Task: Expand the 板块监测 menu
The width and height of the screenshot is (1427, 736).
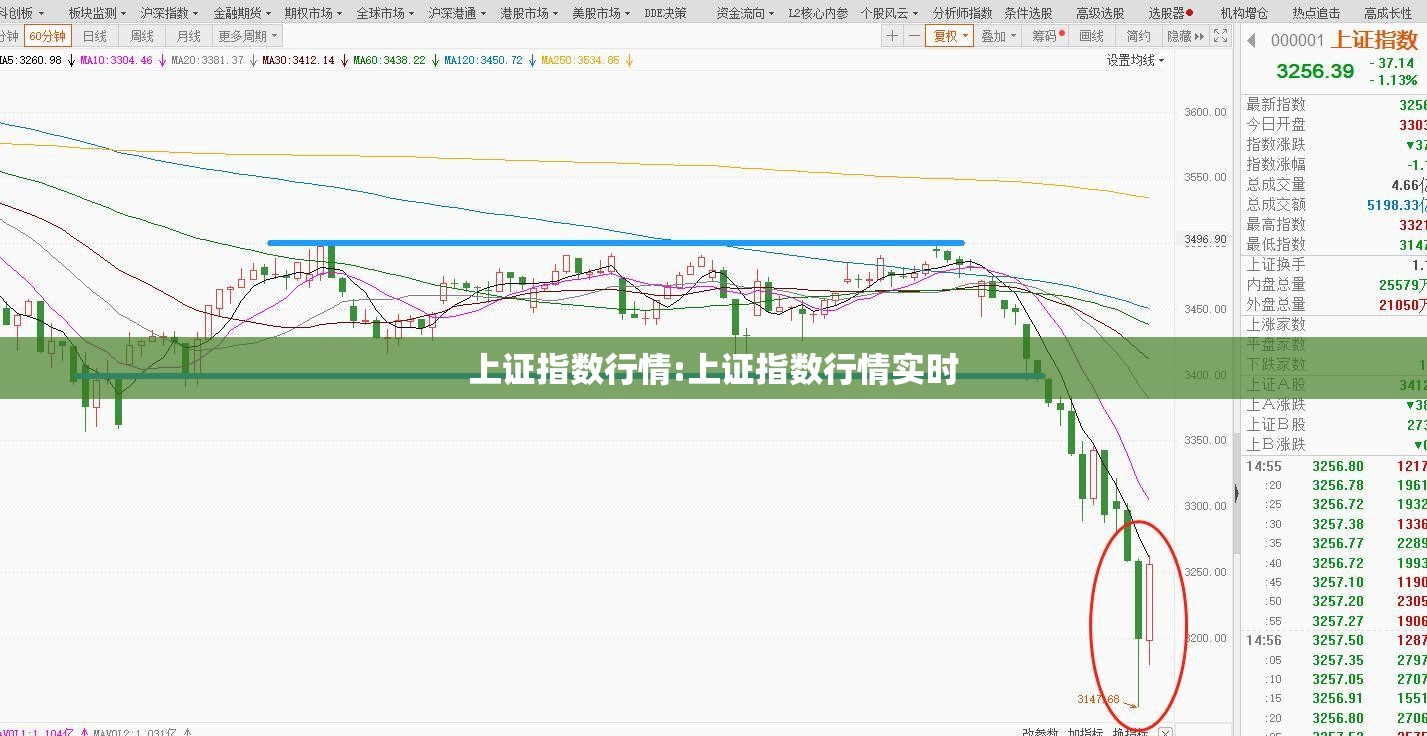Action: click(98, 13)
